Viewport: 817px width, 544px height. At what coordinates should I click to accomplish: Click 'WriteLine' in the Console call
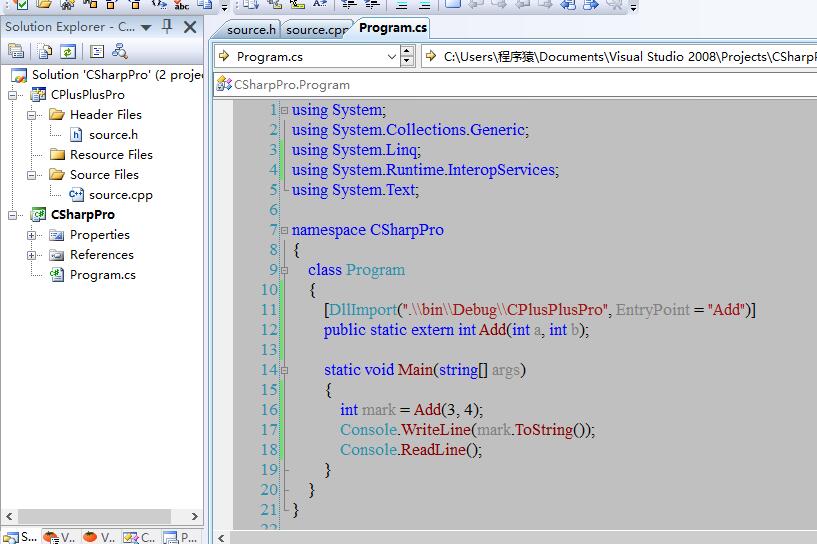[x=436, y=430]
